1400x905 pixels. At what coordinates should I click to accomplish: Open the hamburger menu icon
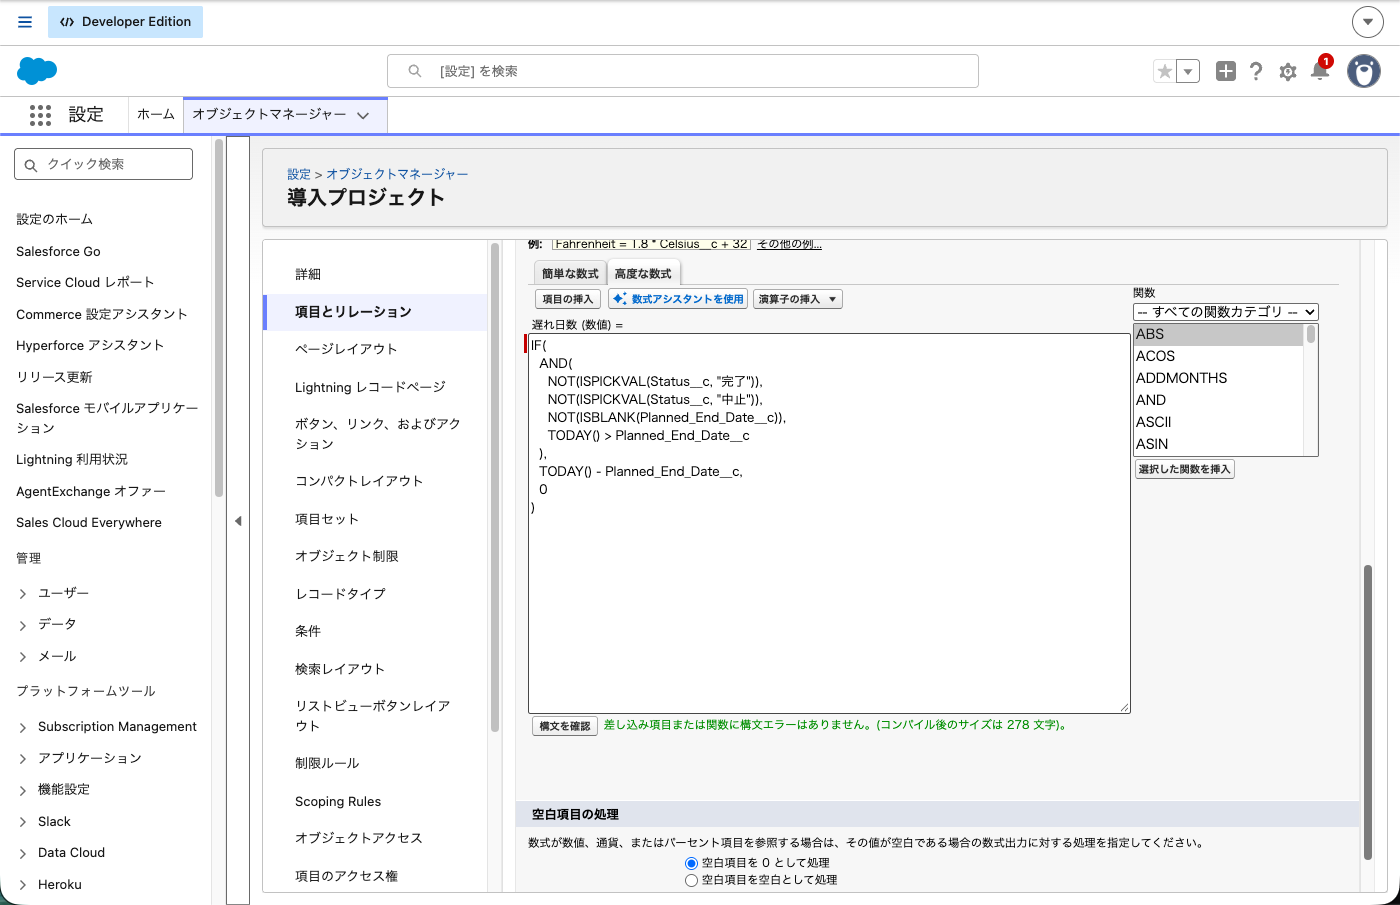point(25,22)
